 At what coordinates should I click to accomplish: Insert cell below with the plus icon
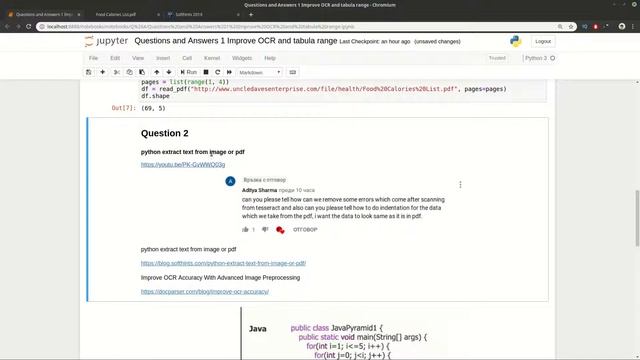(x=102, y=72)
